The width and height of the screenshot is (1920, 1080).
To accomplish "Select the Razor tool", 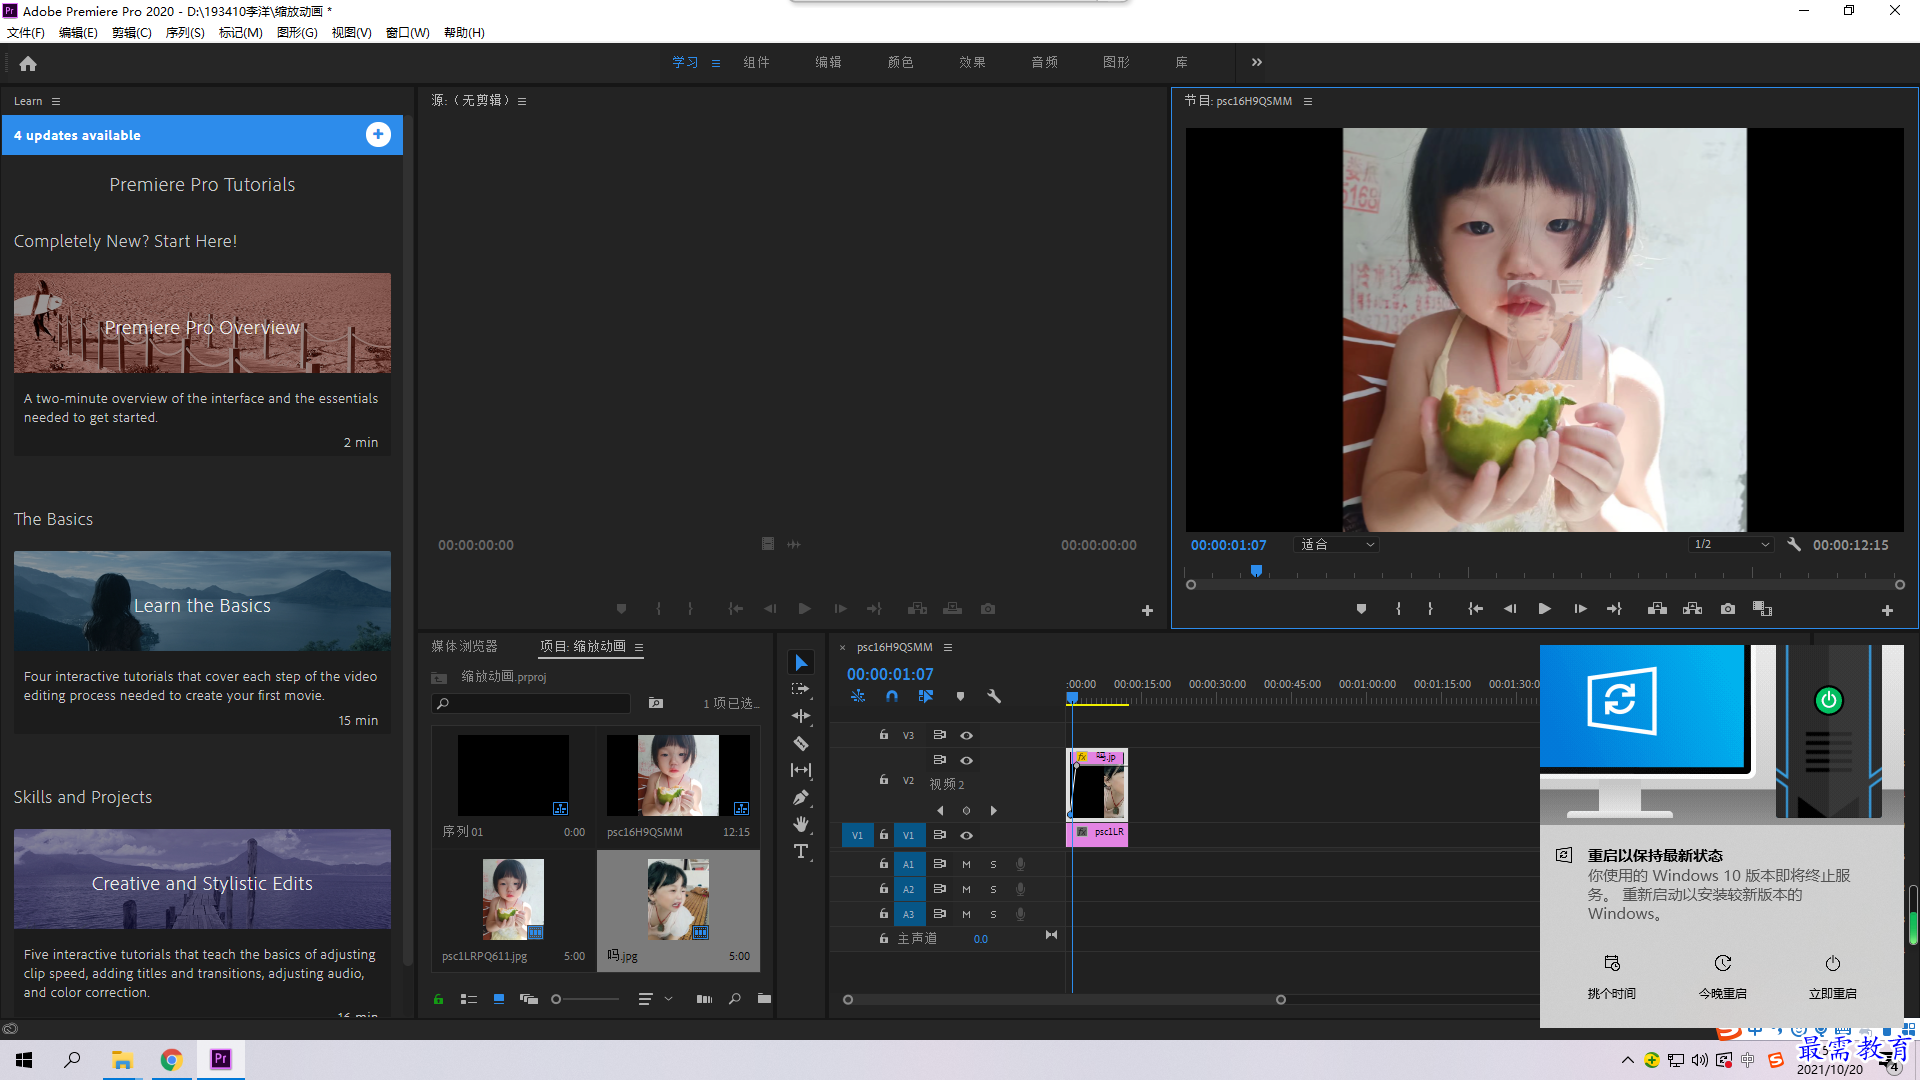I will [801, 743].
